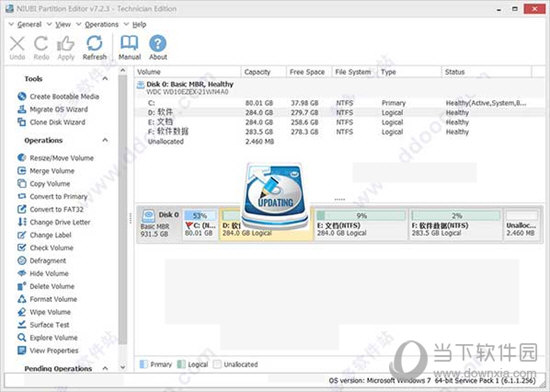550x392 pixels.
Task: Click sidebar scrollbar up arrow
Action: 123,70
